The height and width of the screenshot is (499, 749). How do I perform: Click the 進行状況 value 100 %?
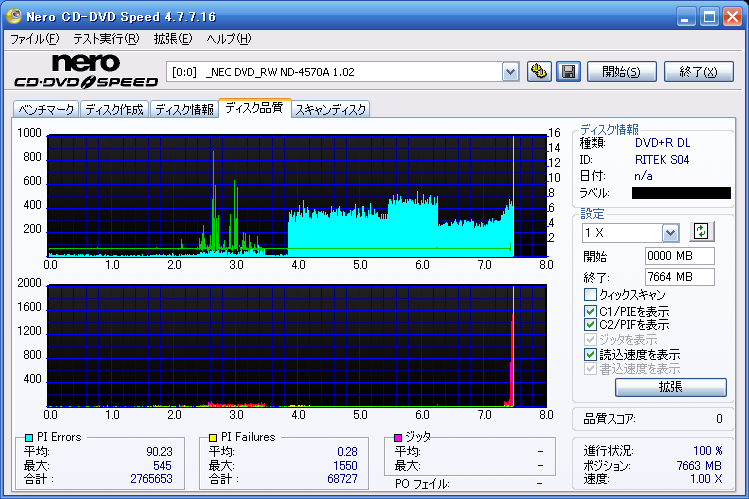[x=708, y=451]
